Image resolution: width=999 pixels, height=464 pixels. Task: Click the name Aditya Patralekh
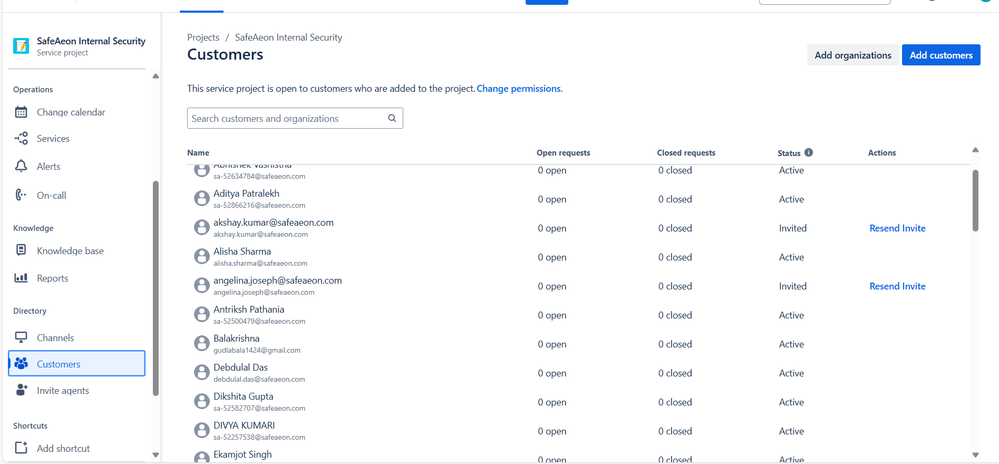tap(246, 193)
